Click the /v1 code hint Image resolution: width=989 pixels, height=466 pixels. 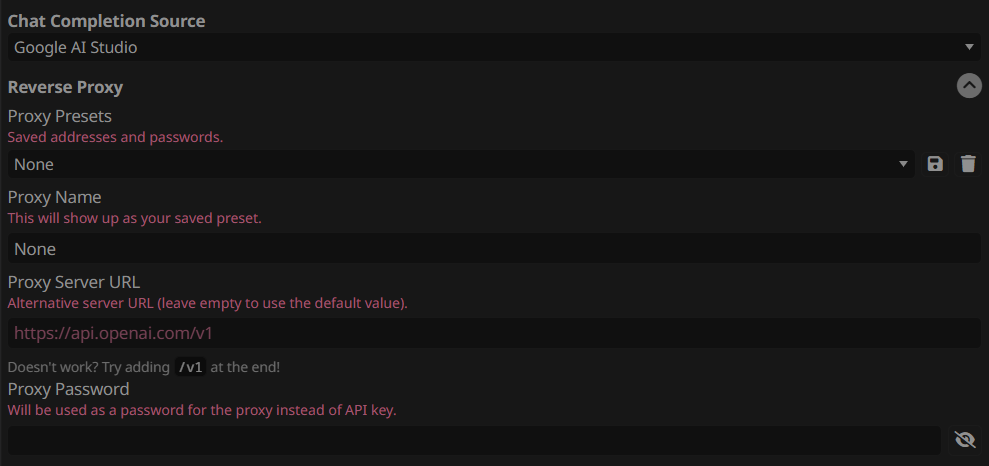coord(190,368)
